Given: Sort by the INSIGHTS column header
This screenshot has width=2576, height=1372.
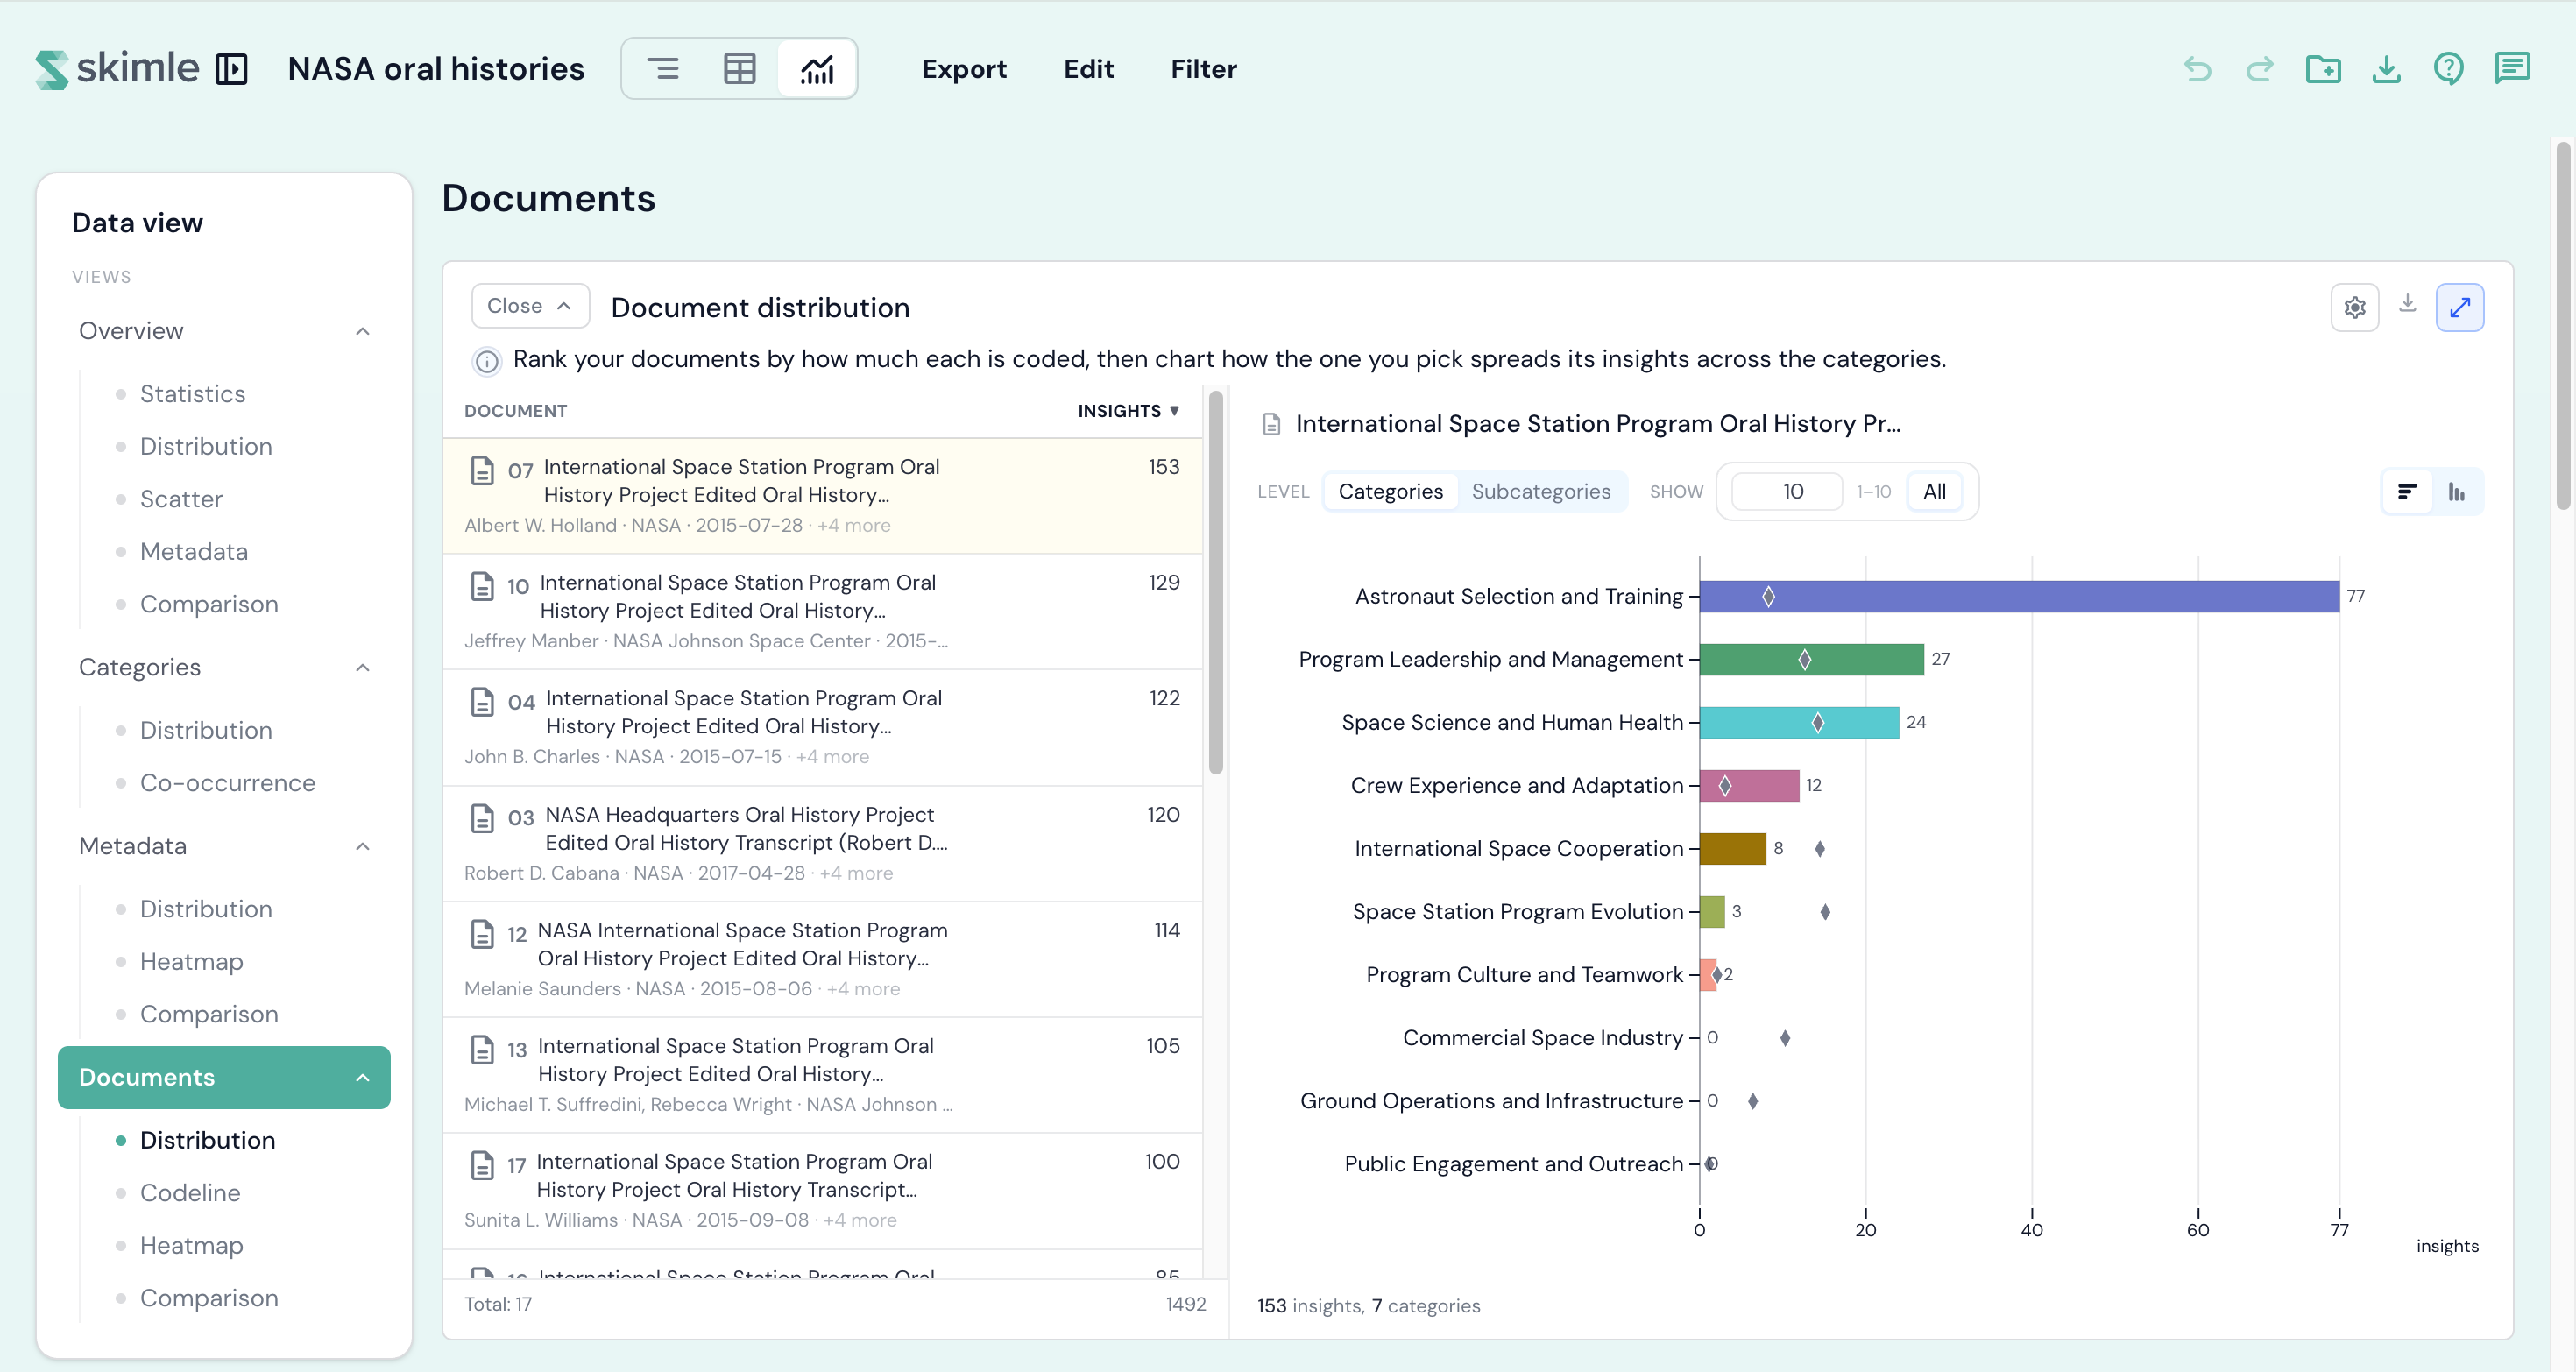Looking at the screenshot, I should coord(1128,411).
